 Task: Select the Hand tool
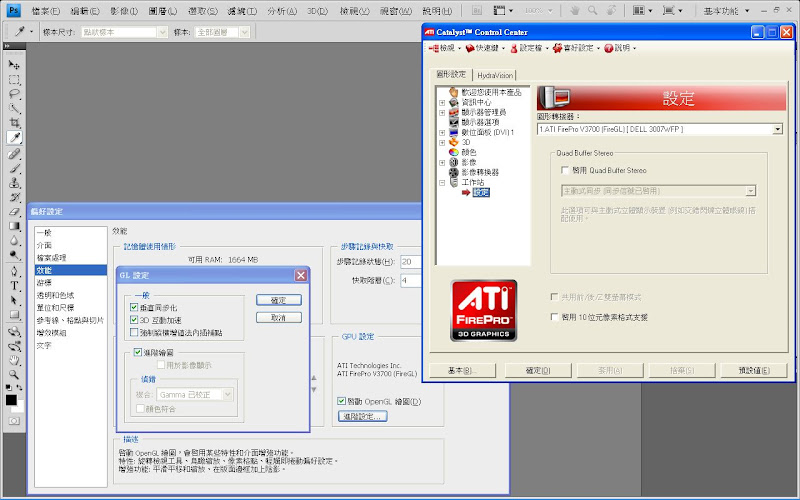pyautogui.click(x=14, y=360)
